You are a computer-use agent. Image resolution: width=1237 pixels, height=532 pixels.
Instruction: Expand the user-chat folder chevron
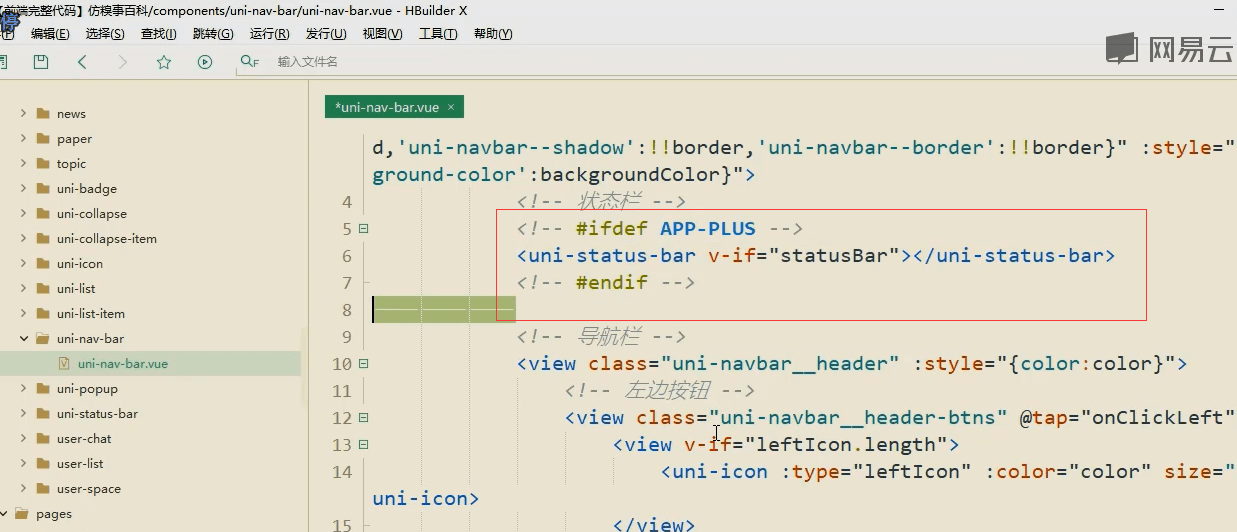click(x=23, y=438)
